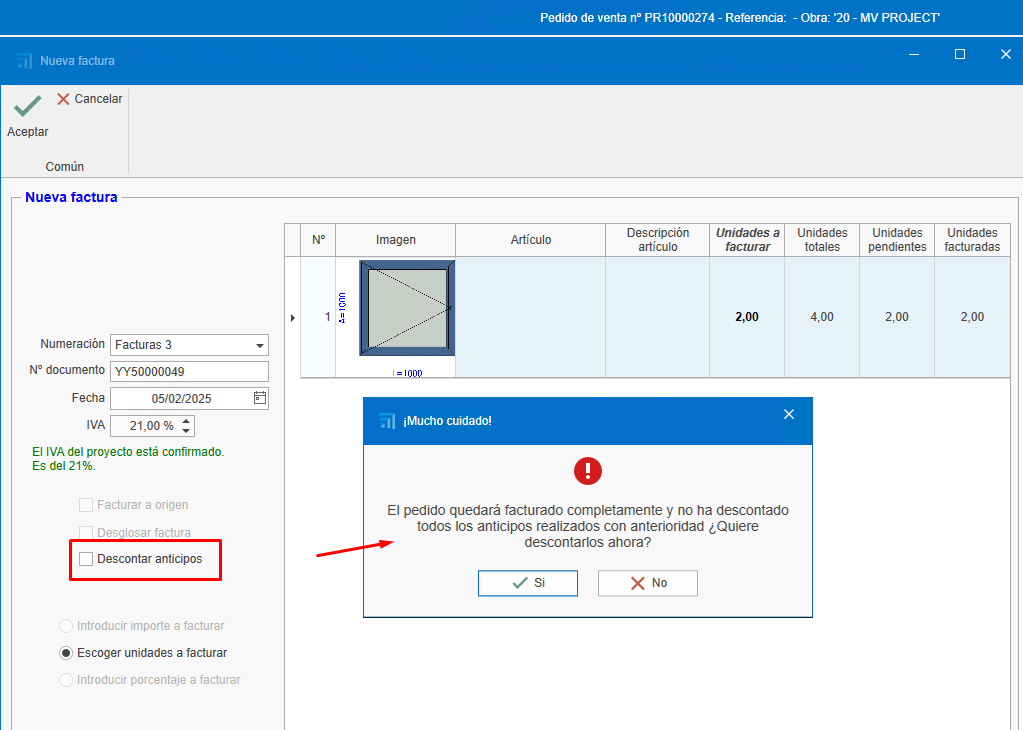The width and height of the screenshot is (1023, 730).
Task: Select the window drawing thumbnail in row 1
Action: 407,308
